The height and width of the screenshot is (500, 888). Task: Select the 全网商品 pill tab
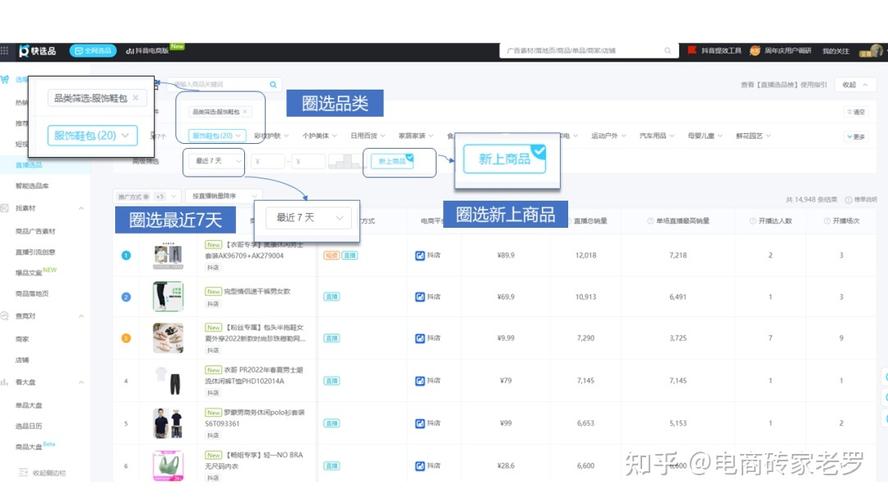point(93,51)
